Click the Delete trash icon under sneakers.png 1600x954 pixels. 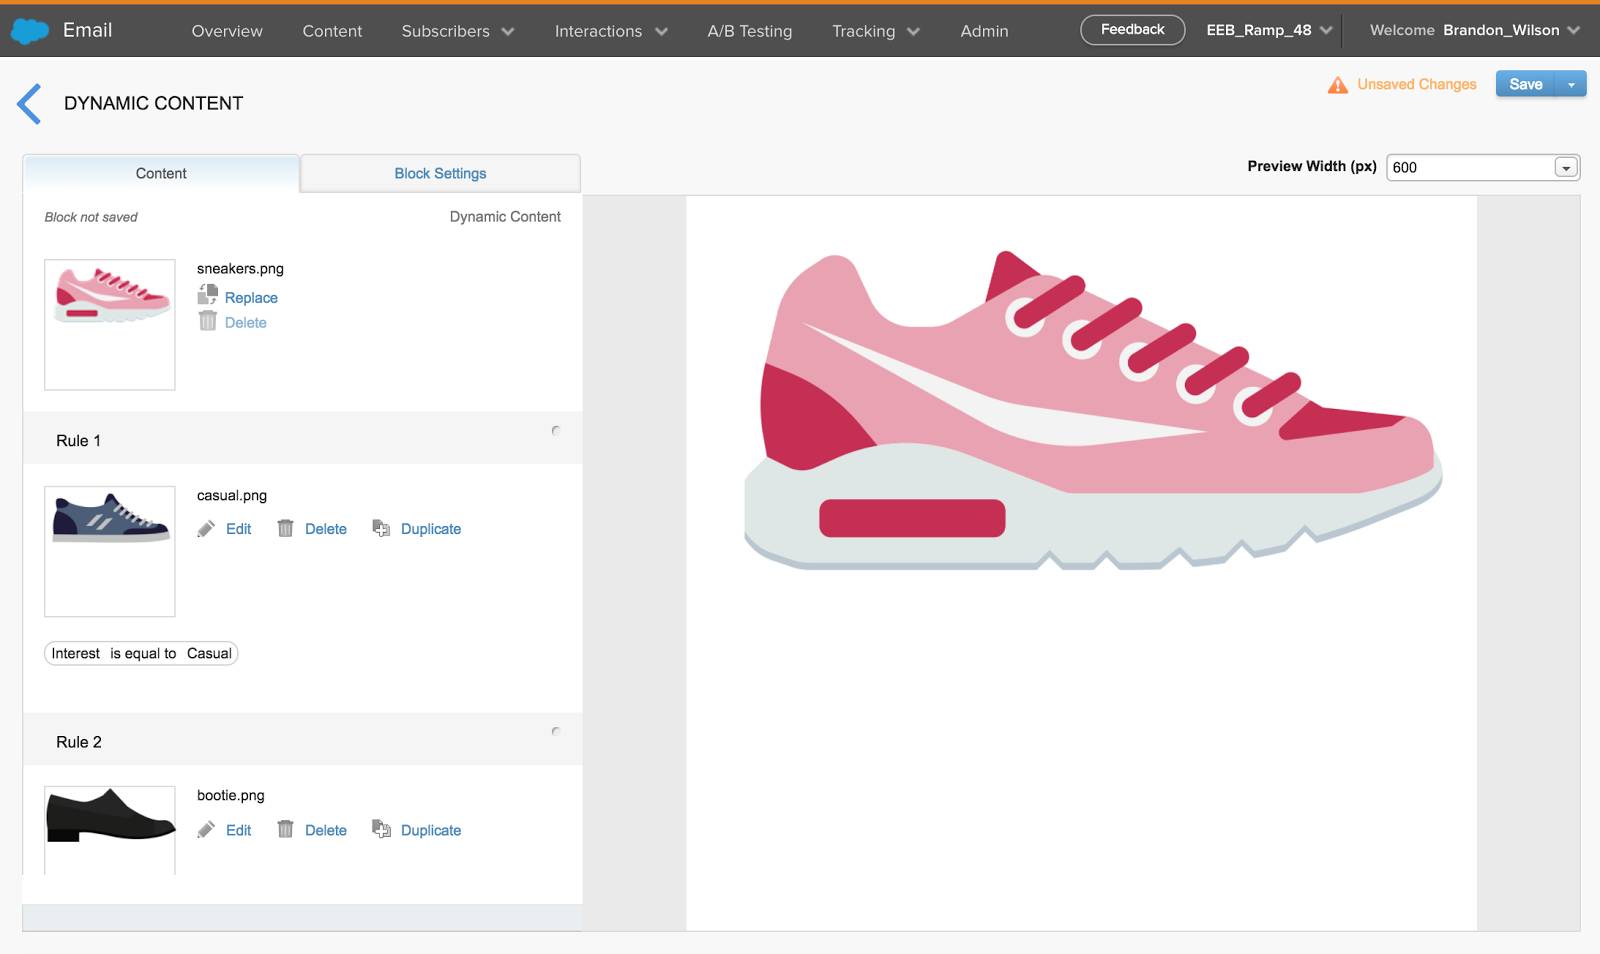click(x=209, y=322)
